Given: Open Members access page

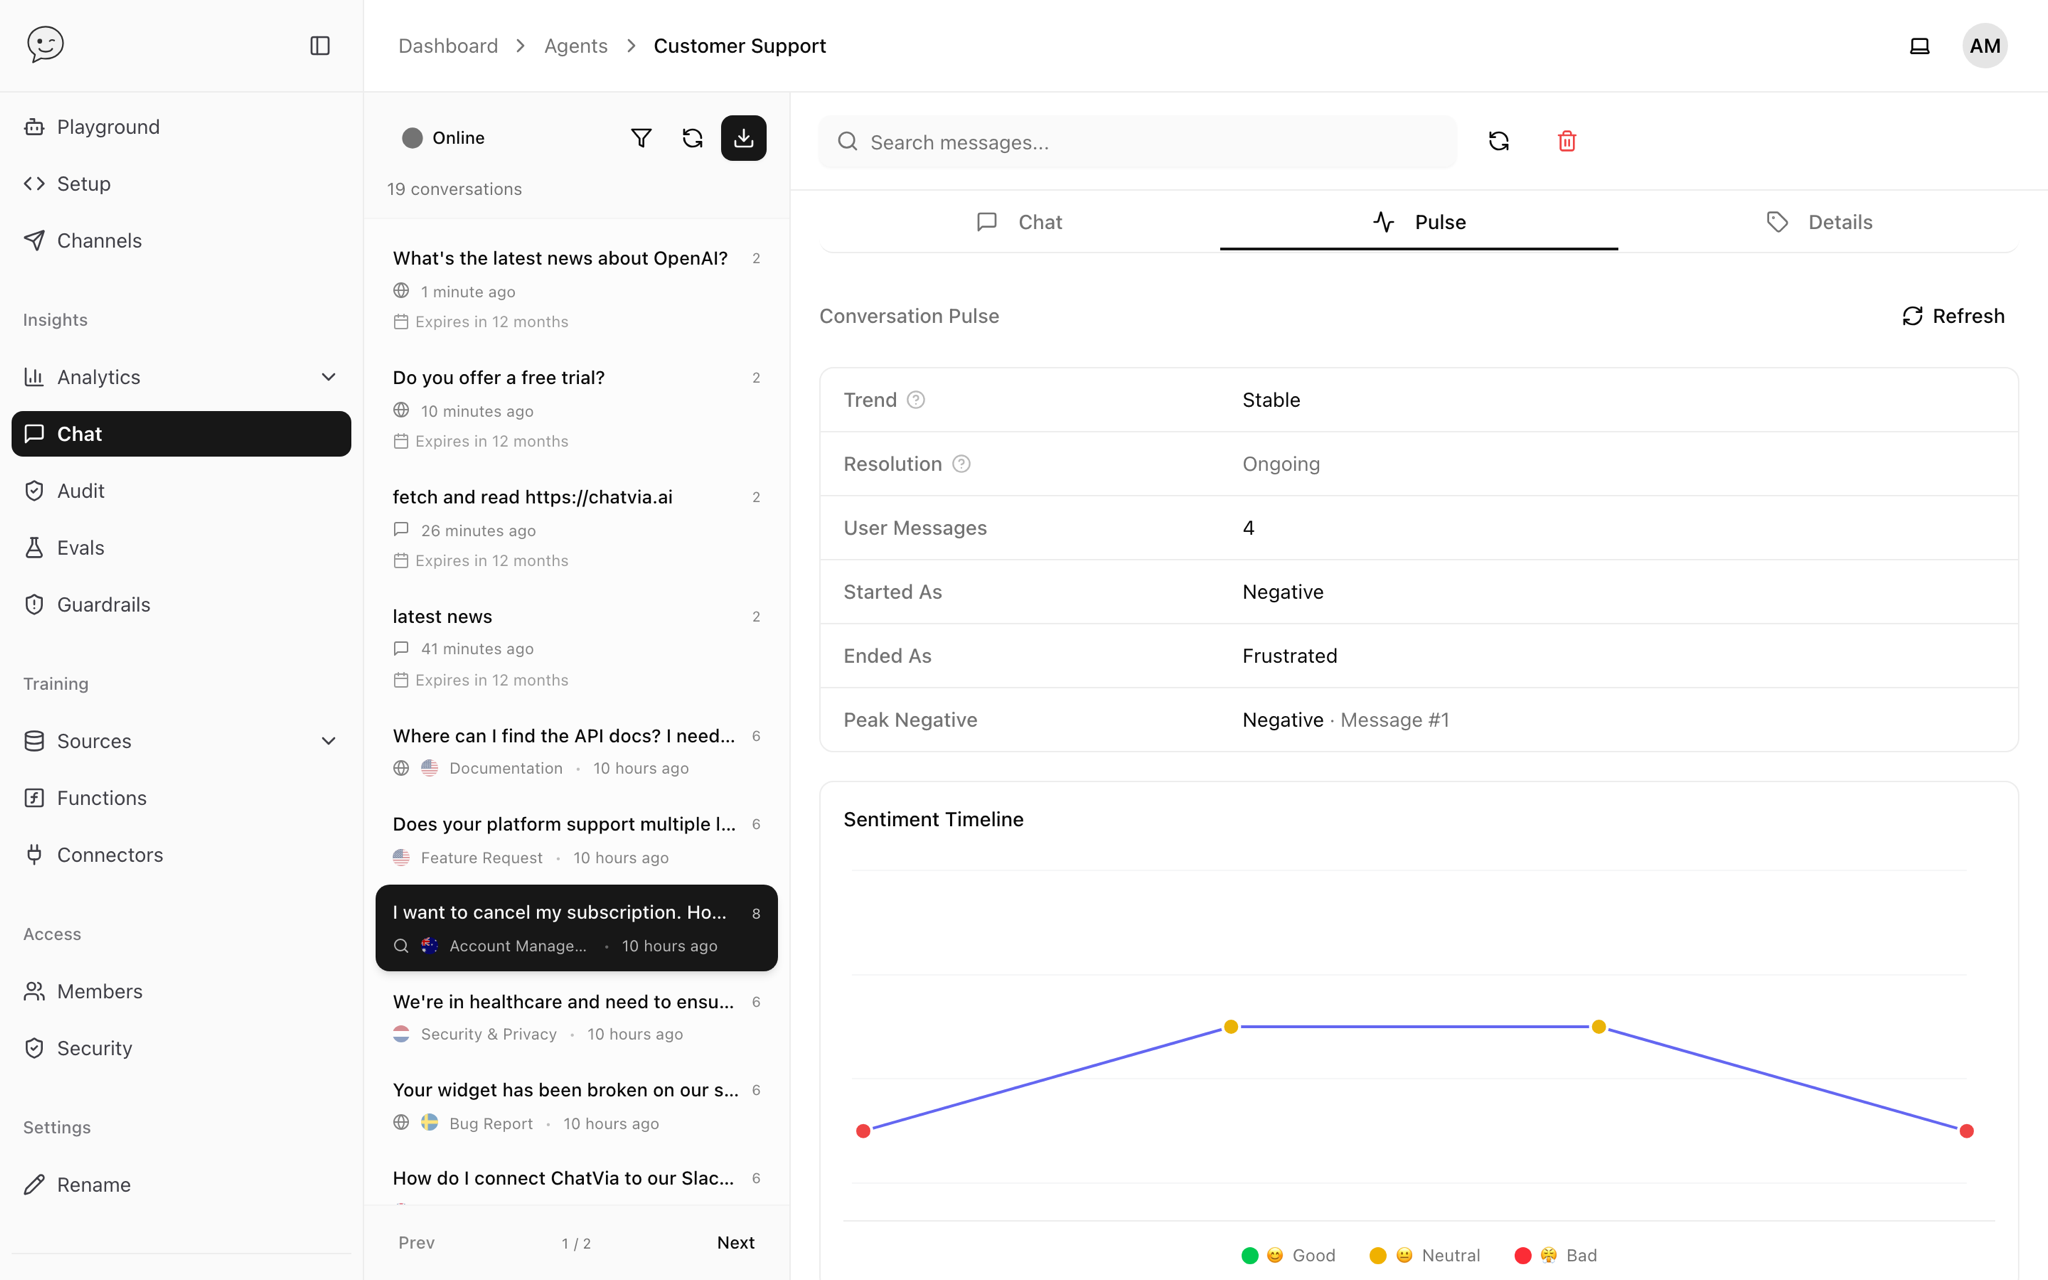Looking at the screenshot, I should pos(181,991).
